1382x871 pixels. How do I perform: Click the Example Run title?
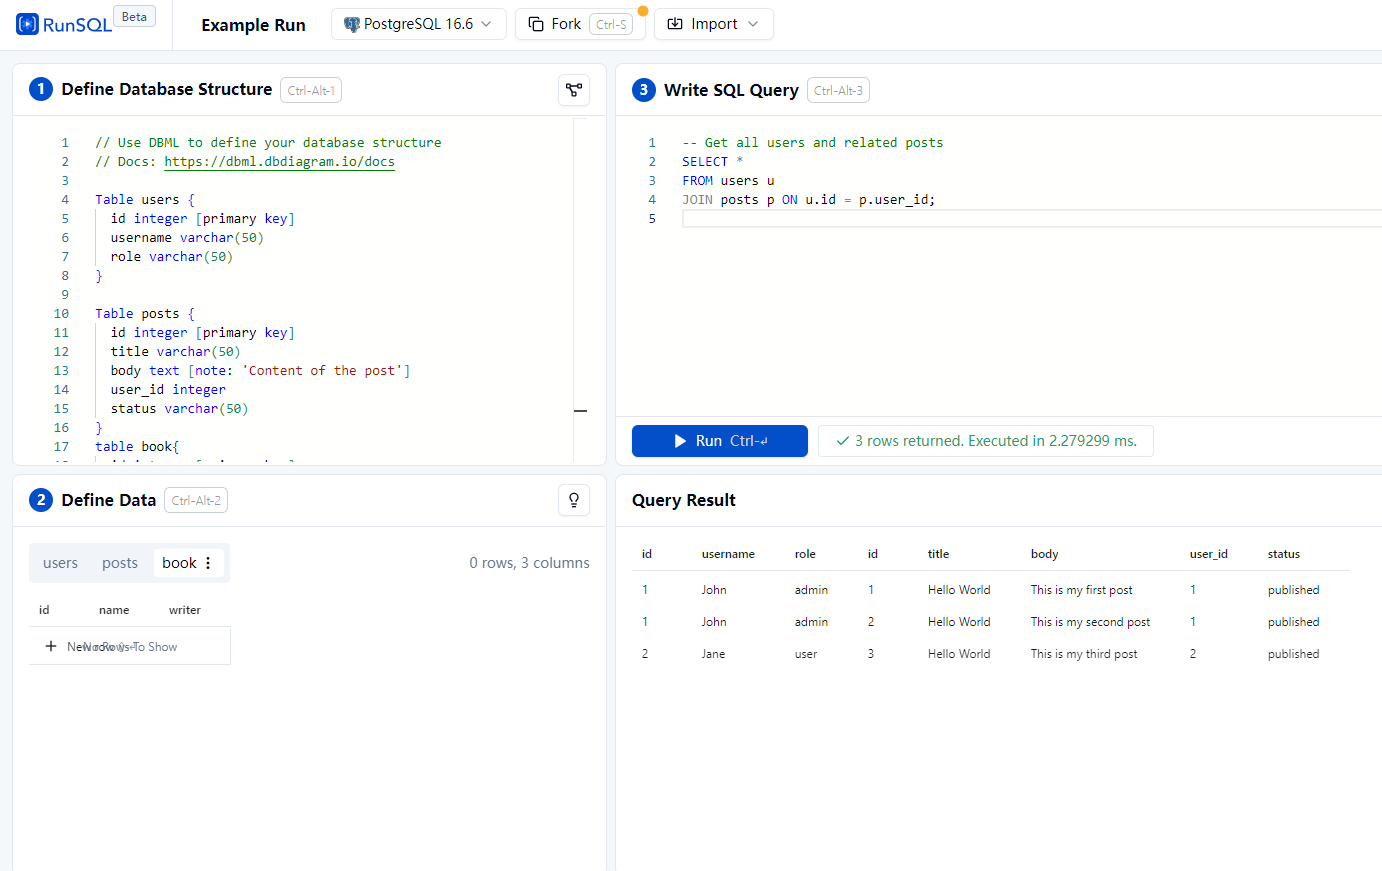click(x=253, y=25)
